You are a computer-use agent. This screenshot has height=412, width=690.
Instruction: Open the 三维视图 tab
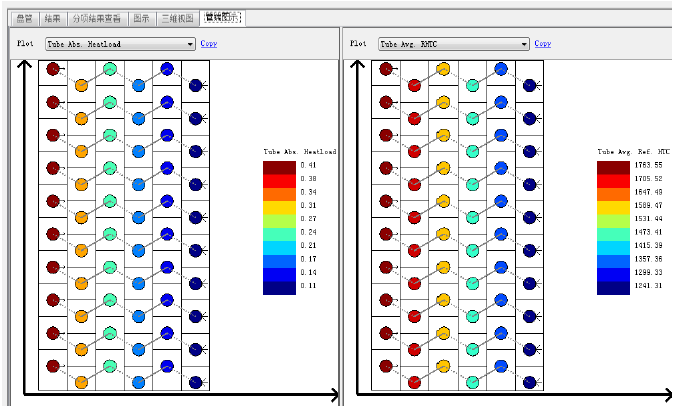pyautogui.click(x=176, y=17)
